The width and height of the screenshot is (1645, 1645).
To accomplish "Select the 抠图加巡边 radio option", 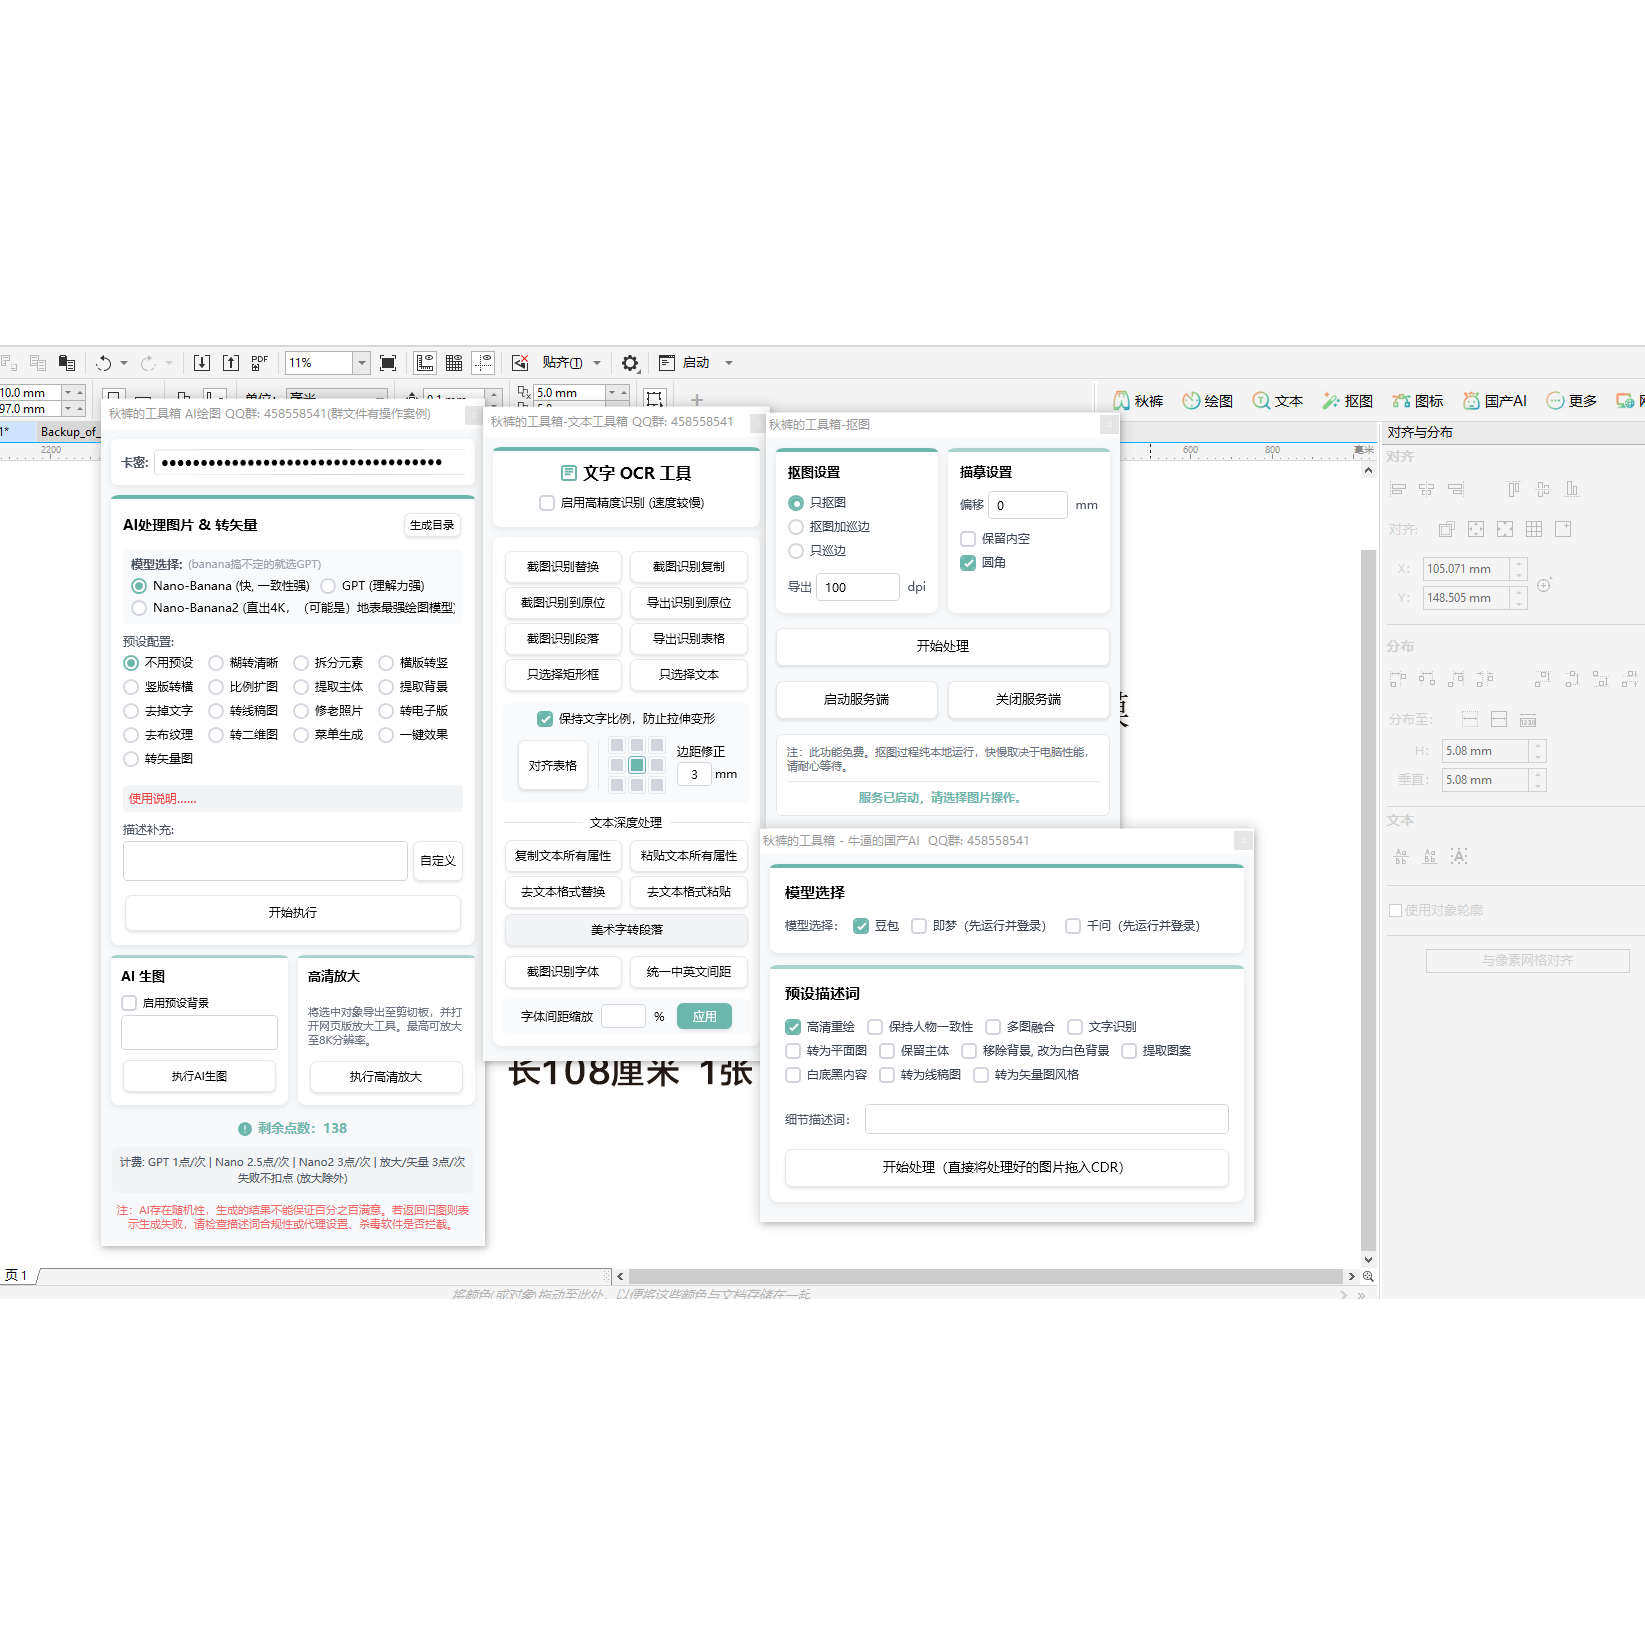I will (x=796, y=527).
